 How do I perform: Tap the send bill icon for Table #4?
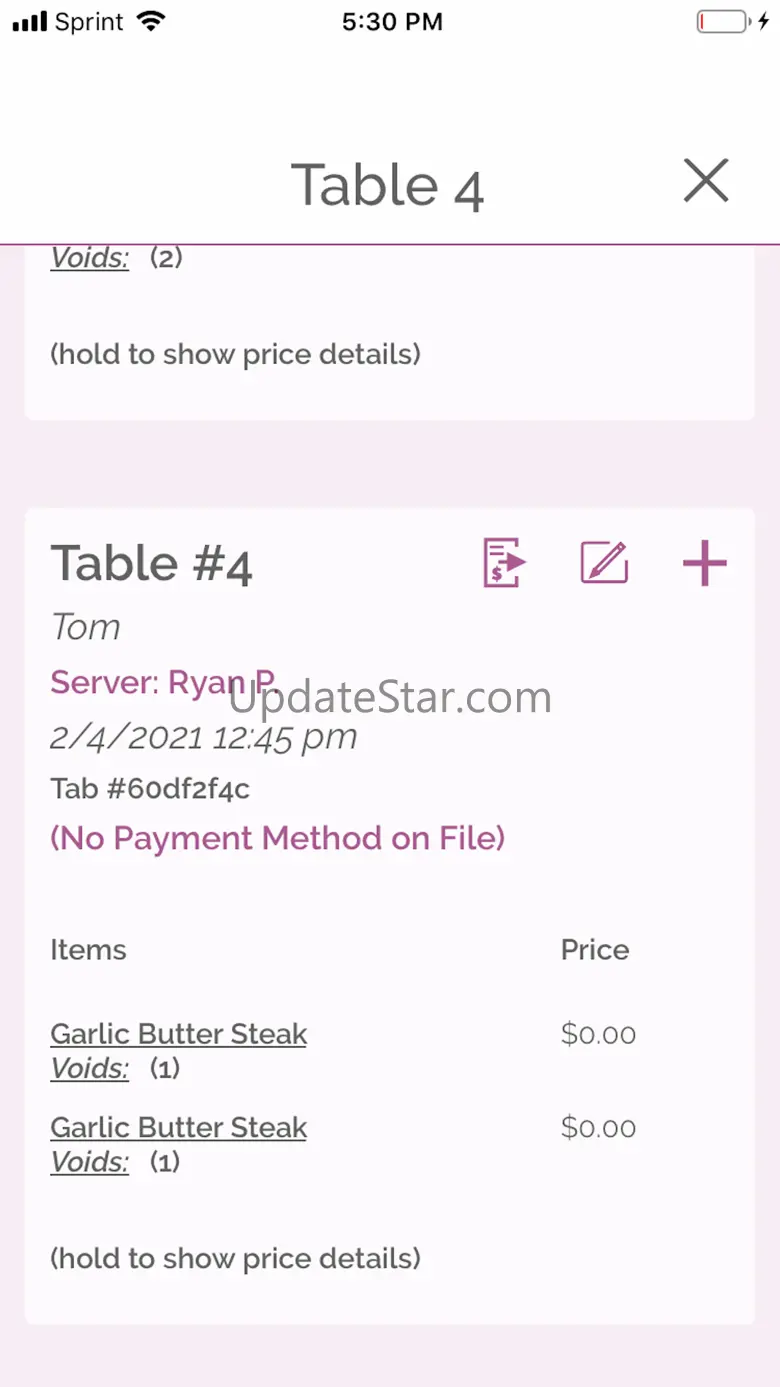(504, 563)
